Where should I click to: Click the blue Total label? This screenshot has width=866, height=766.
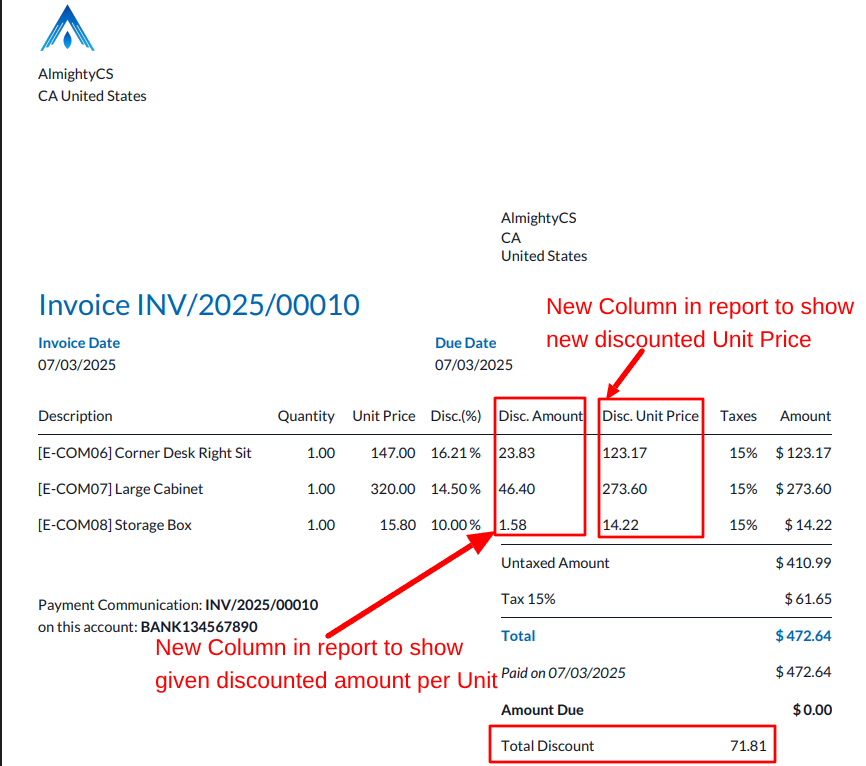pyautogui.click(x=518, y=636)
